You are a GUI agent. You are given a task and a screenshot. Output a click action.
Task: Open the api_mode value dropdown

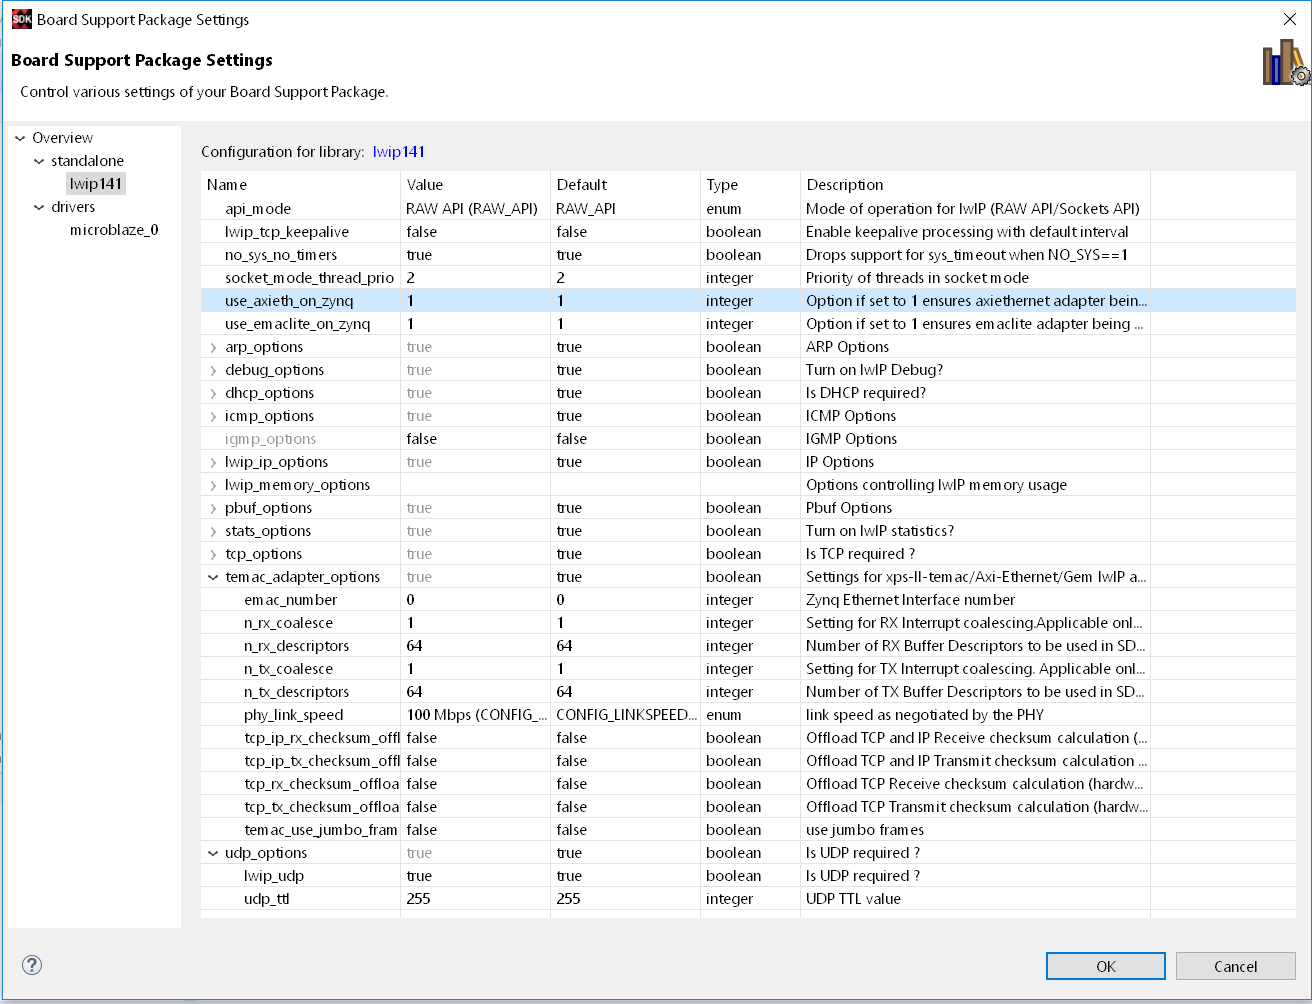[x=475, y=209]
